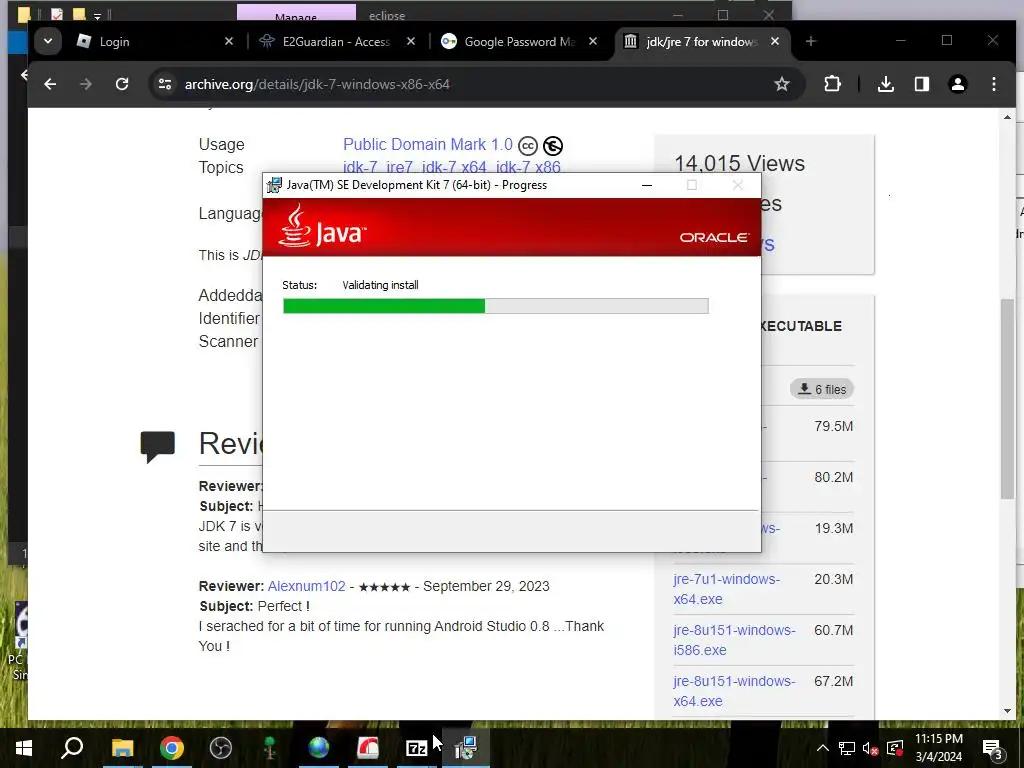Image resolution: width=1024 pixels, height=768 pixels.
Task: Open the tab search dropdown arrow
Action: [48, 41]
